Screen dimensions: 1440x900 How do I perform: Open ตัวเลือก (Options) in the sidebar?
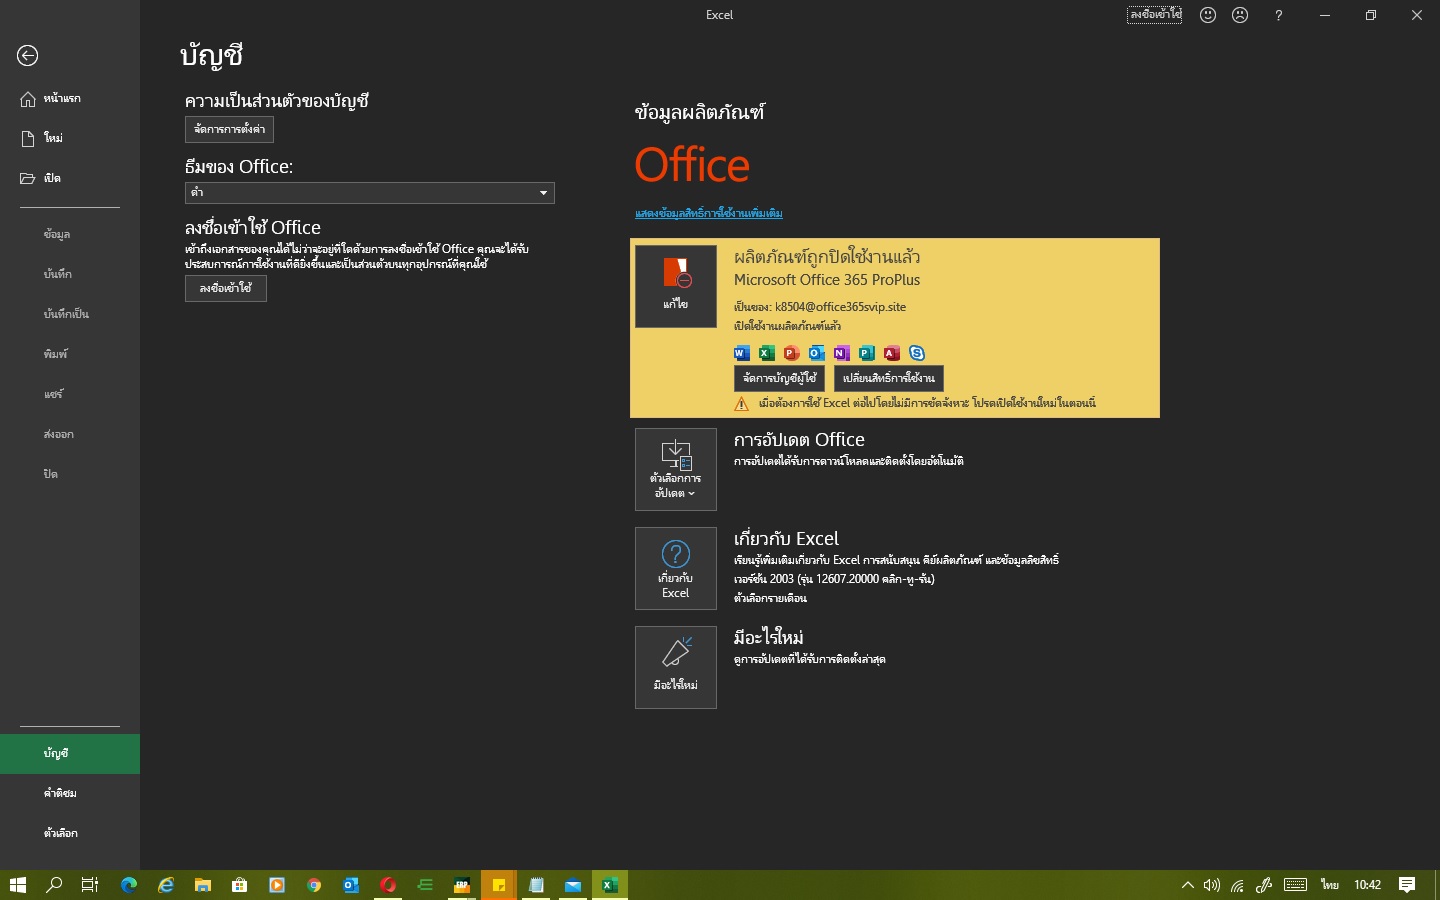pyautogui.click(x=70, y=833)
